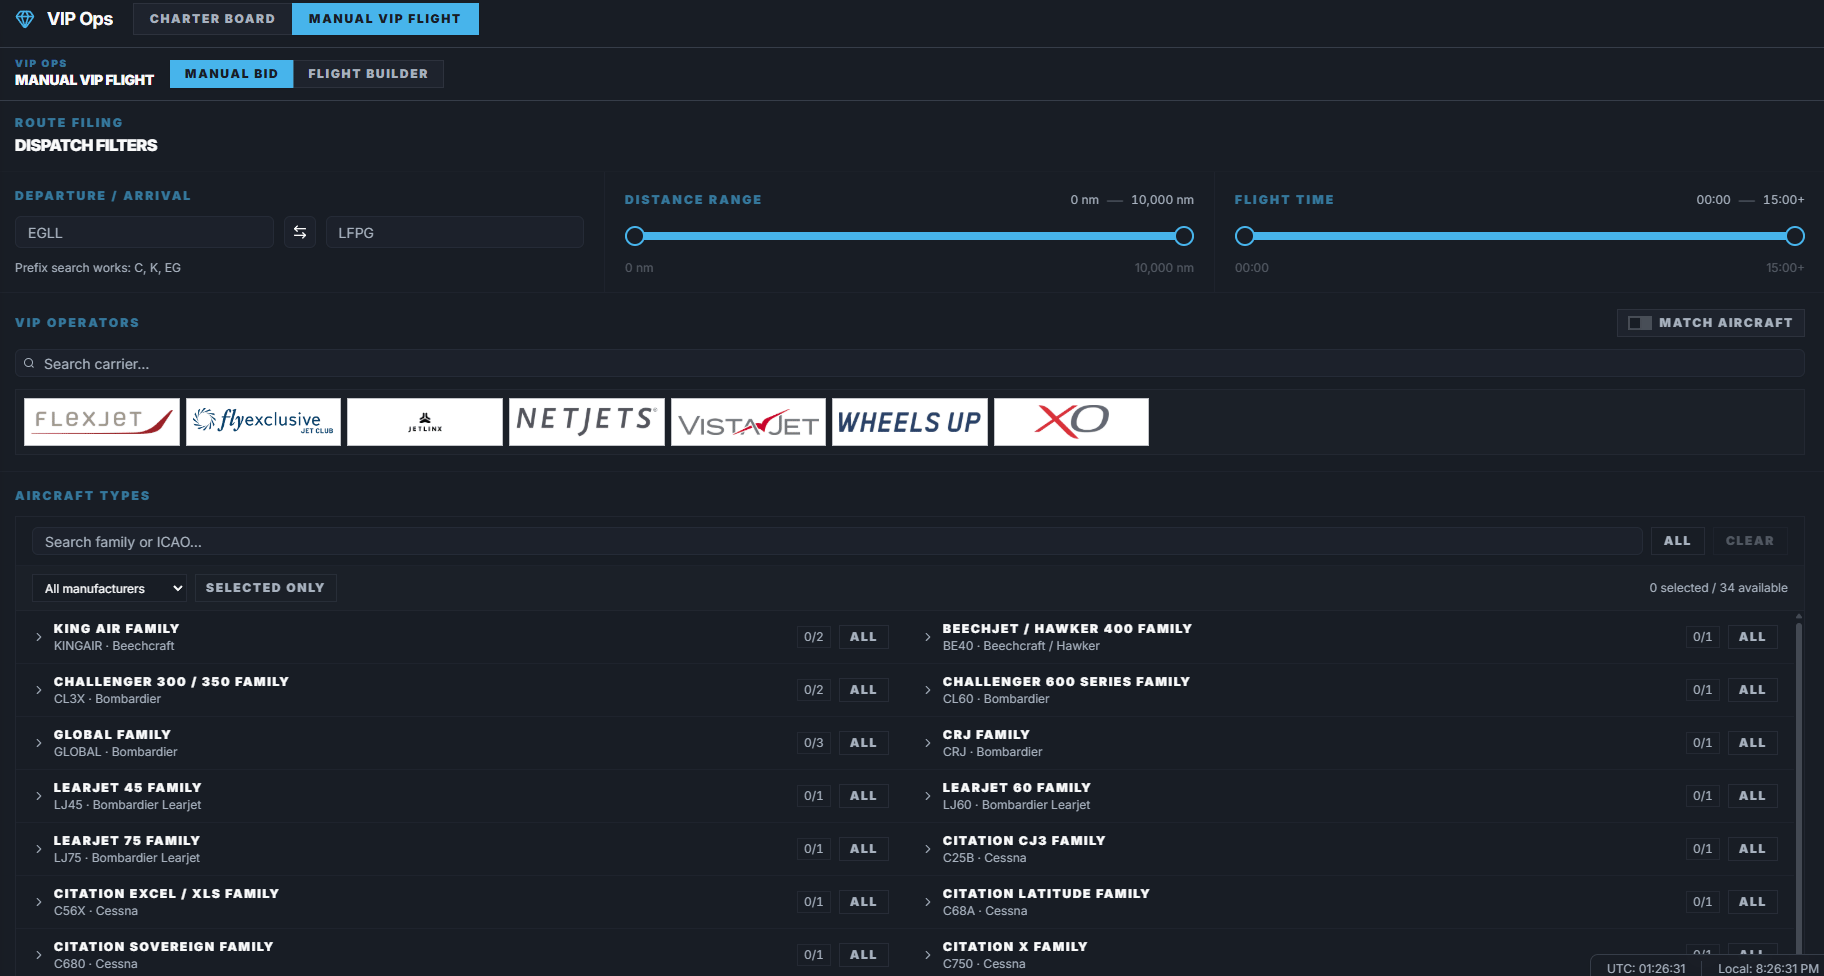
Task: Click the Local time in status bar
Action: tap(1768, 968)
